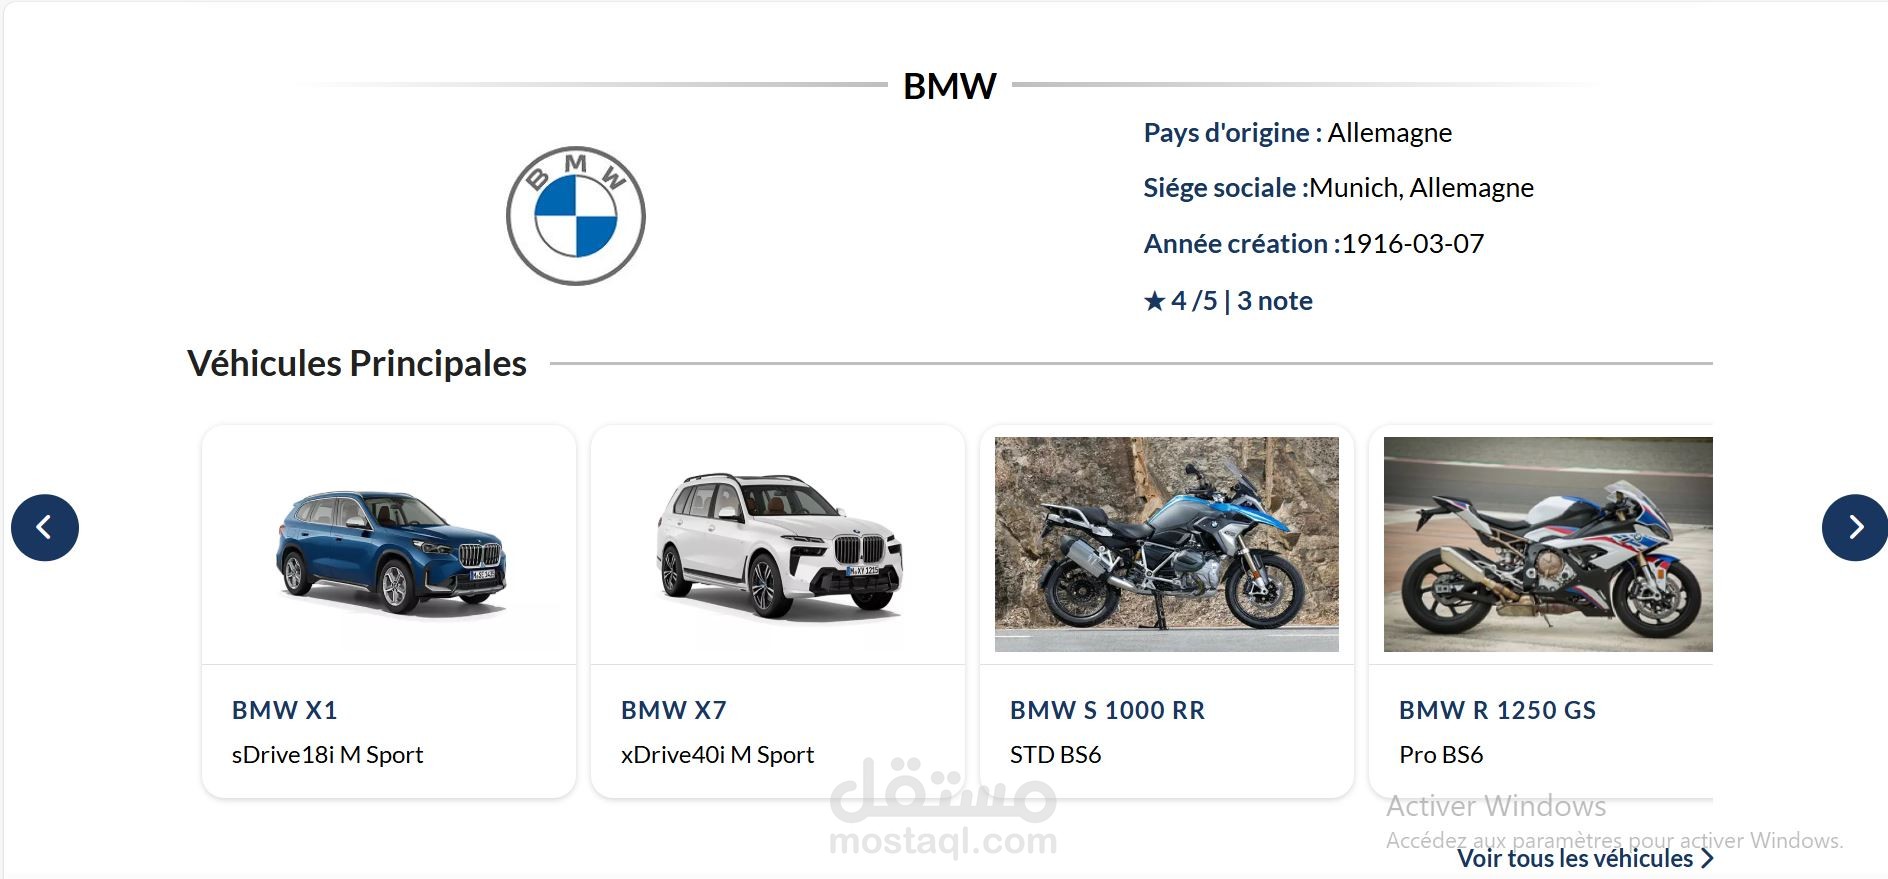1888x879 pixels.
Task: Open the white BMW X7 car image
Action: tap(779, 545)
